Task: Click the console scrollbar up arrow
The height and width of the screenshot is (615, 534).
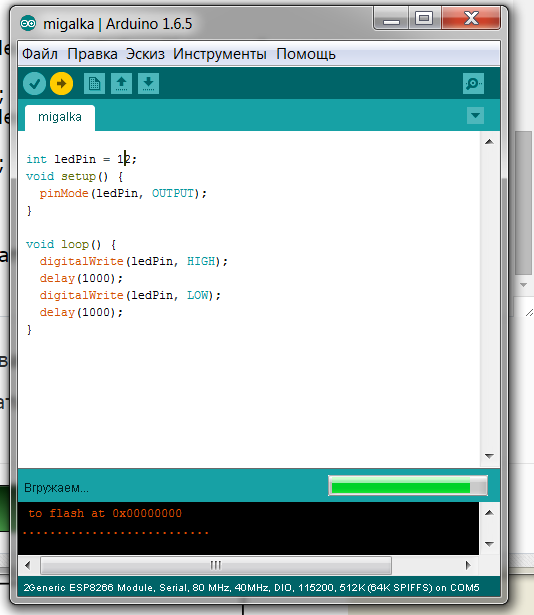Action: pos(489,513)
